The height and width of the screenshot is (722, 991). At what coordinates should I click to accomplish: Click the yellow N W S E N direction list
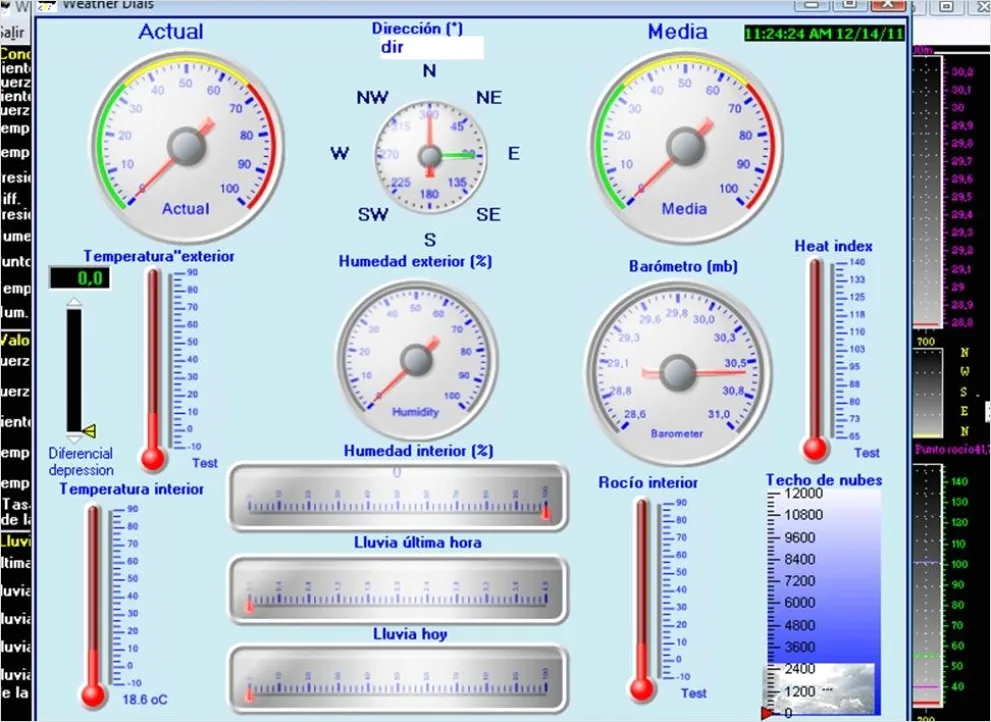964,392
